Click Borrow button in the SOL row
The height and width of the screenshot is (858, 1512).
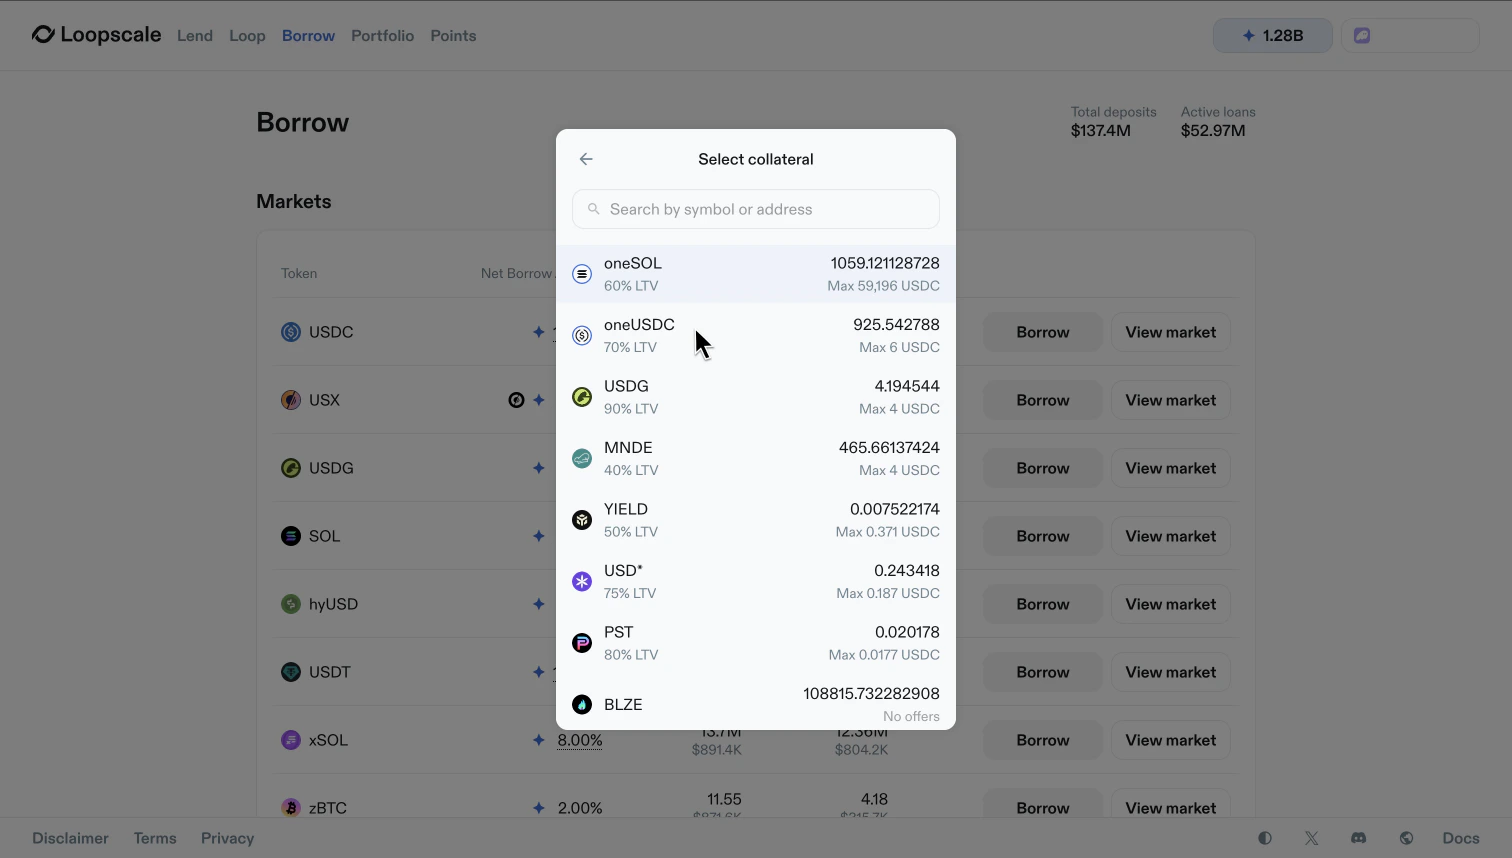coord(1043,536)
